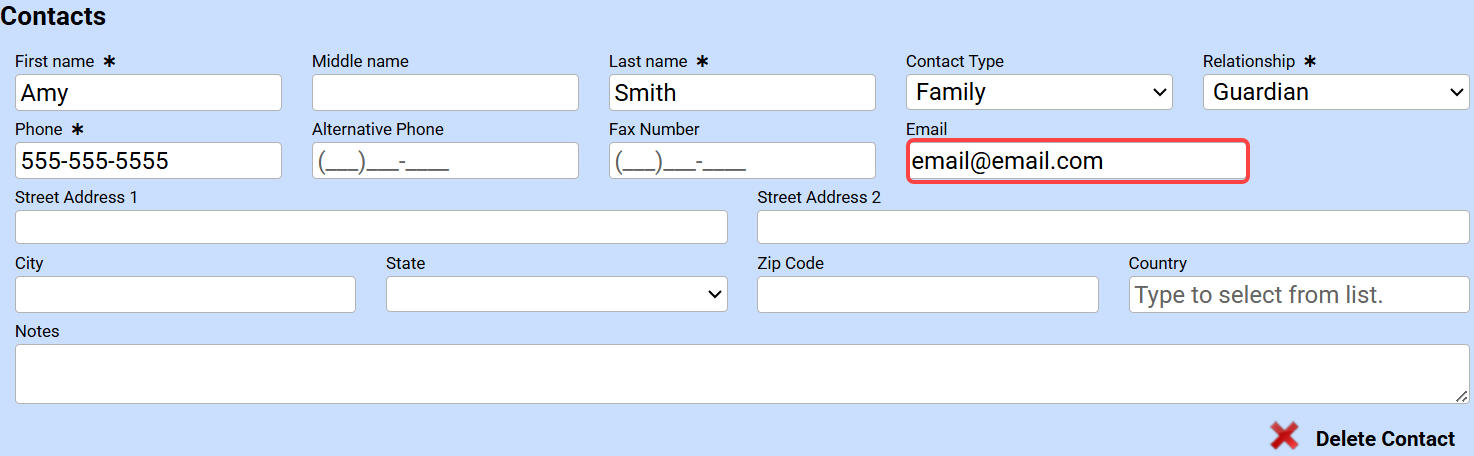
Task: Open the Contact Type dropdown
Action: pos(1039,92)
